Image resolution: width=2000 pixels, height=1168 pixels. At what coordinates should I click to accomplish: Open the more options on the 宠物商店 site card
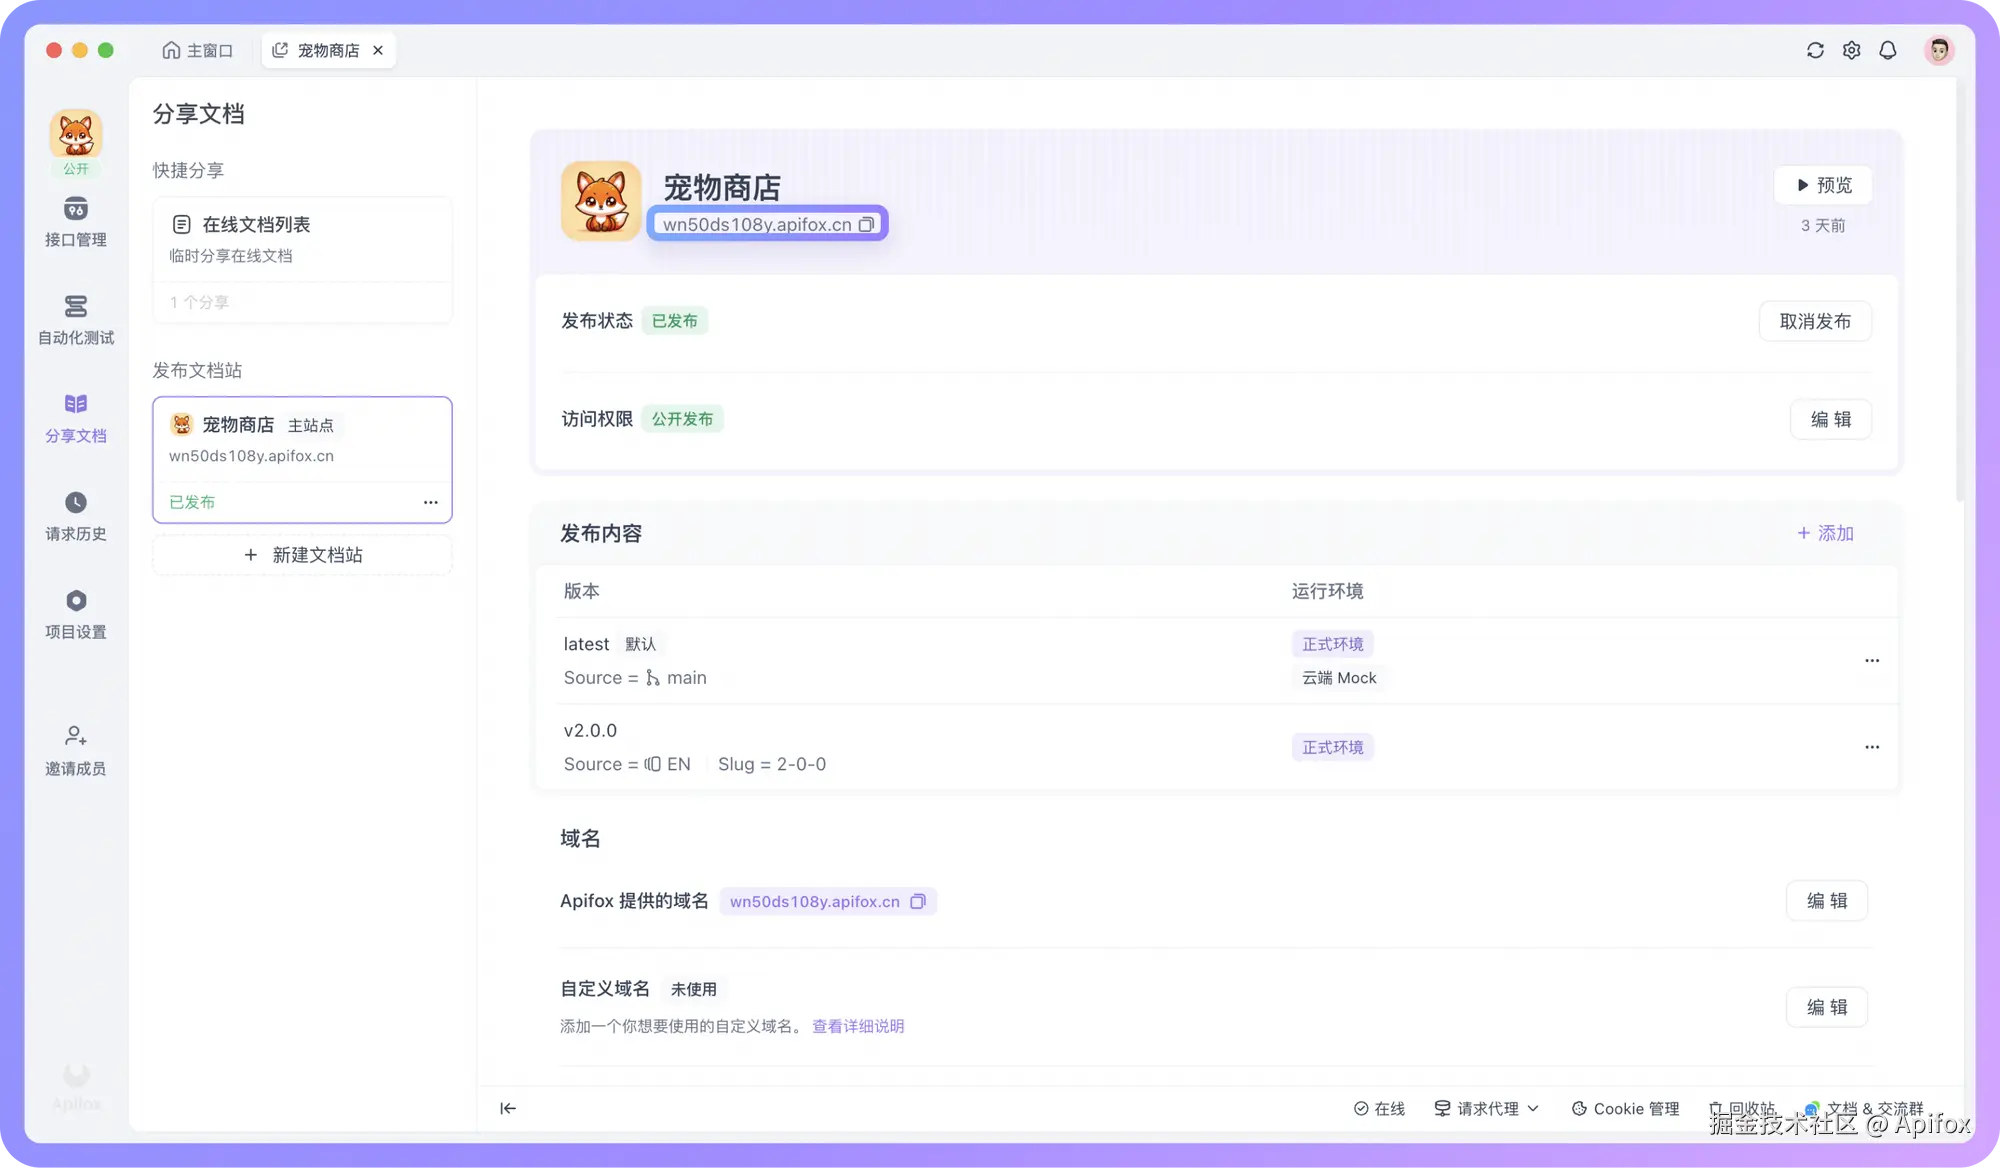coord(430,502)
